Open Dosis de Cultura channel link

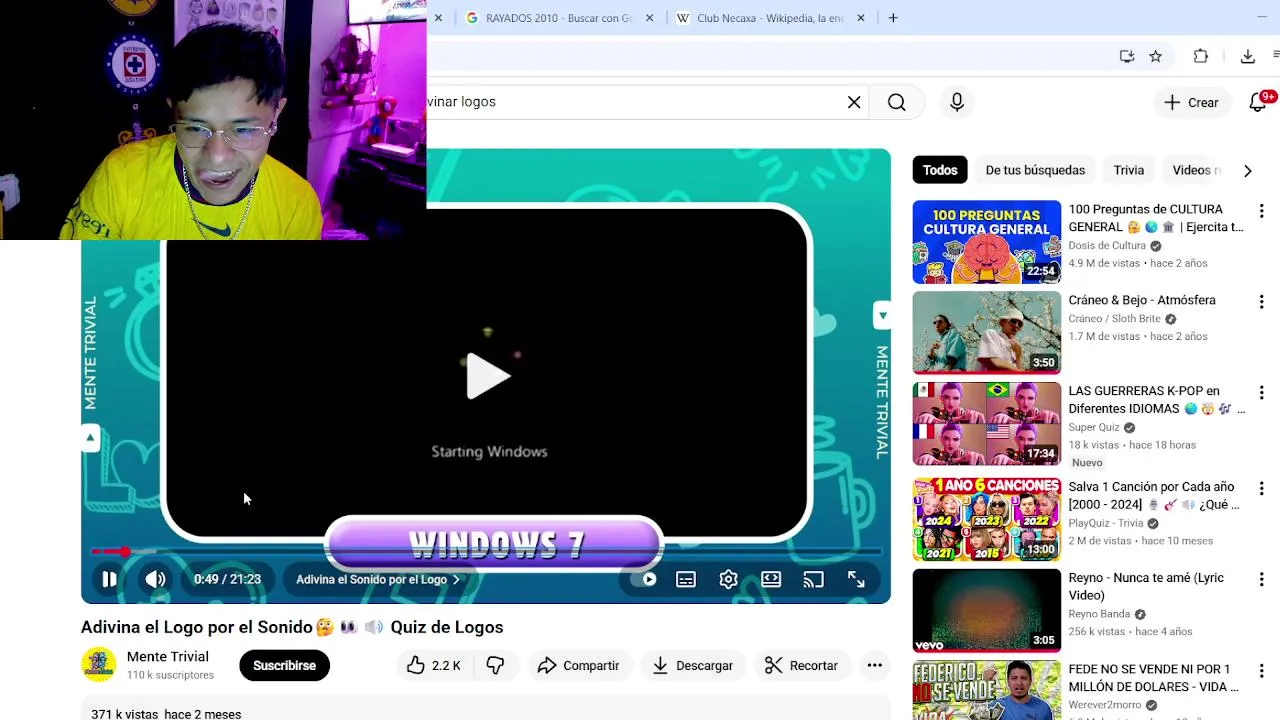point(1107,246)
